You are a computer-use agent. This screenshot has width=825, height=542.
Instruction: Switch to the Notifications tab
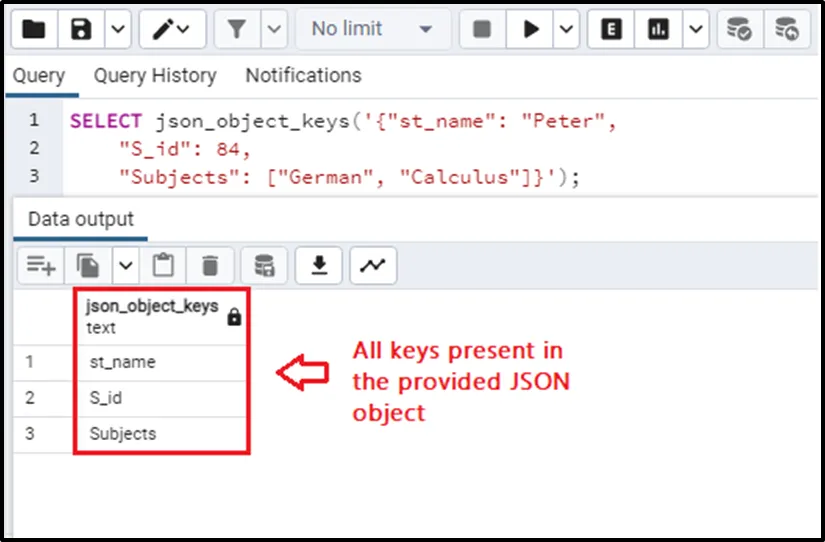coord(303,76)
